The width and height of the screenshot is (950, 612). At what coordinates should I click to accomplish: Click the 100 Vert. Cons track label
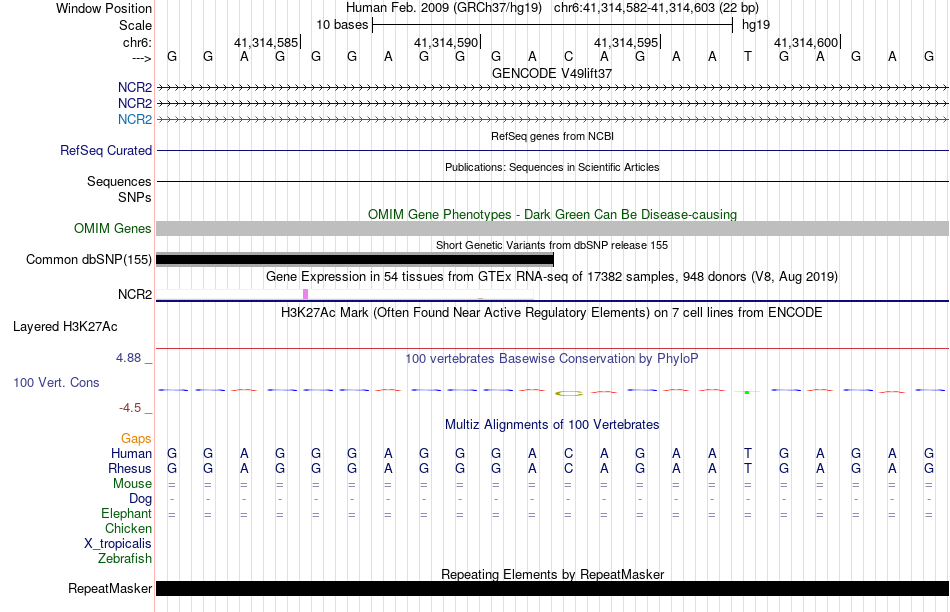(56, 382)
